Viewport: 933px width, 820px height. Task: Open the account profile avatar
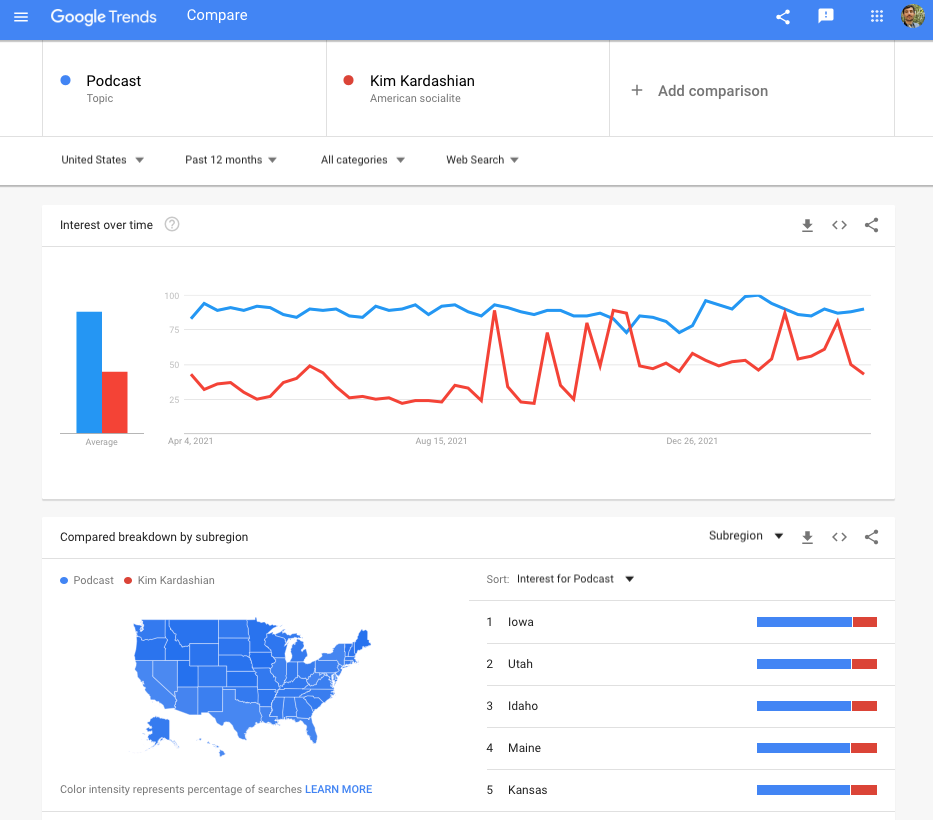point(913,16)
